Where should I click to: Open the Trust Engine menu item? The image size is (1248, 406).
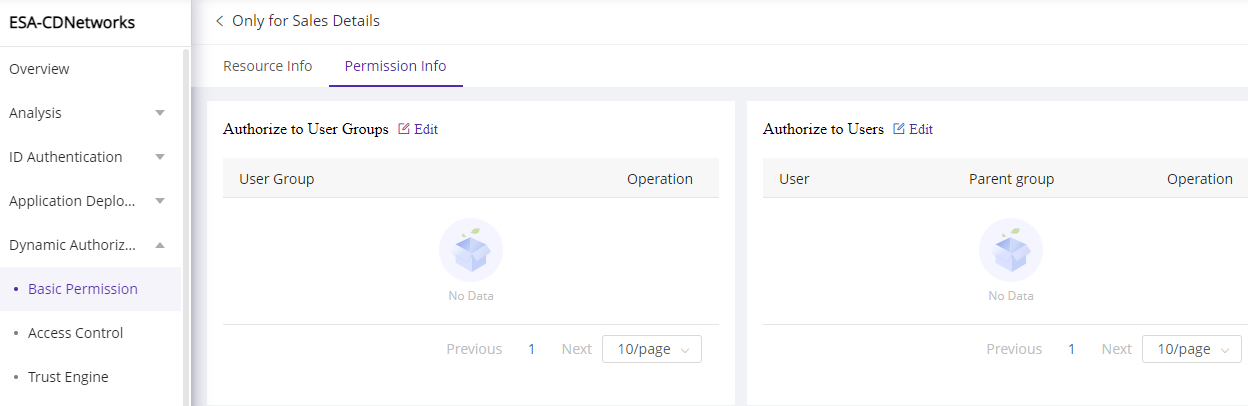point(68,377)
